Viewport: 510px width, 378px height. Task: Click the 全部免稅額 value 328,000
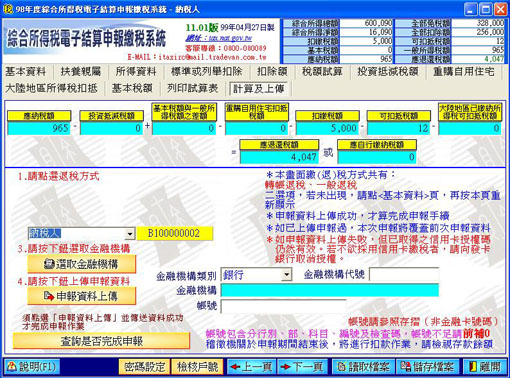pos(490,23)
